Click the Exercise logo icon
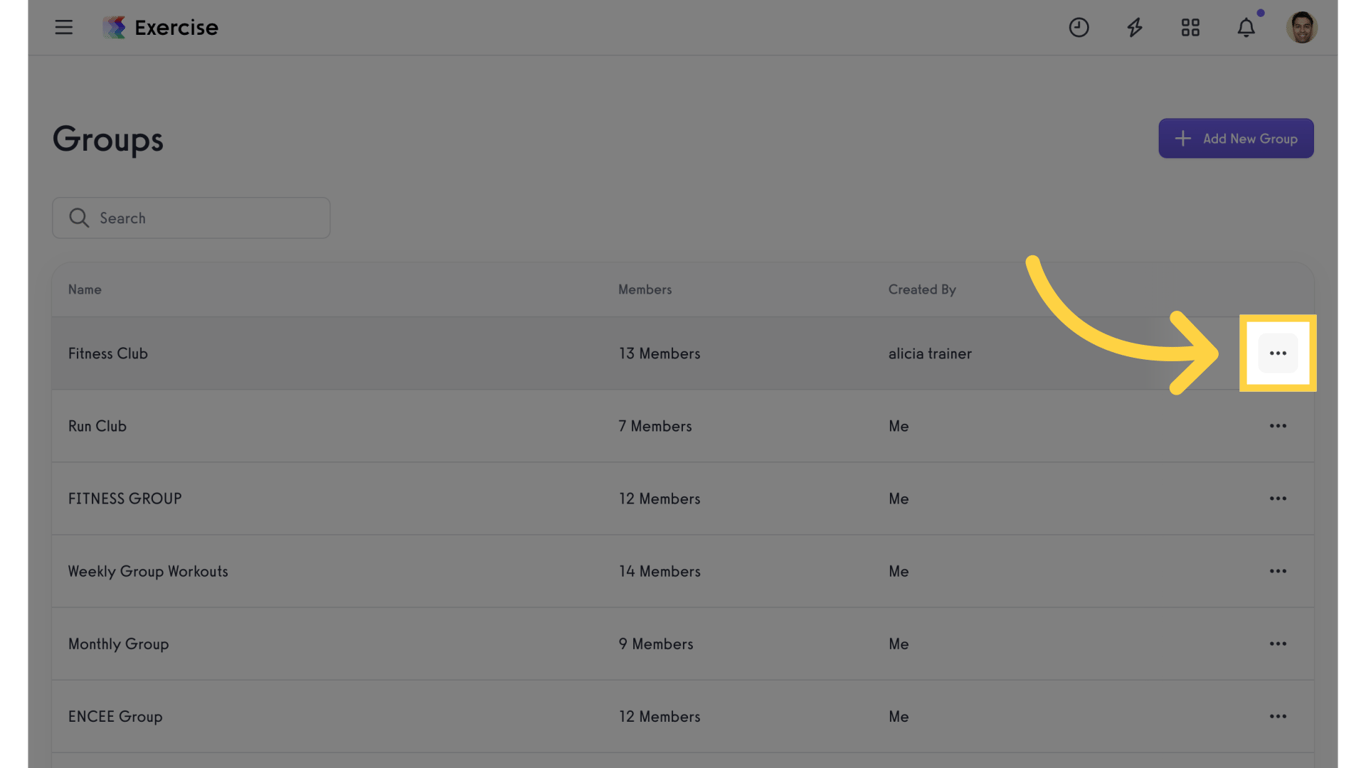1366x768 pixels. 115,27
